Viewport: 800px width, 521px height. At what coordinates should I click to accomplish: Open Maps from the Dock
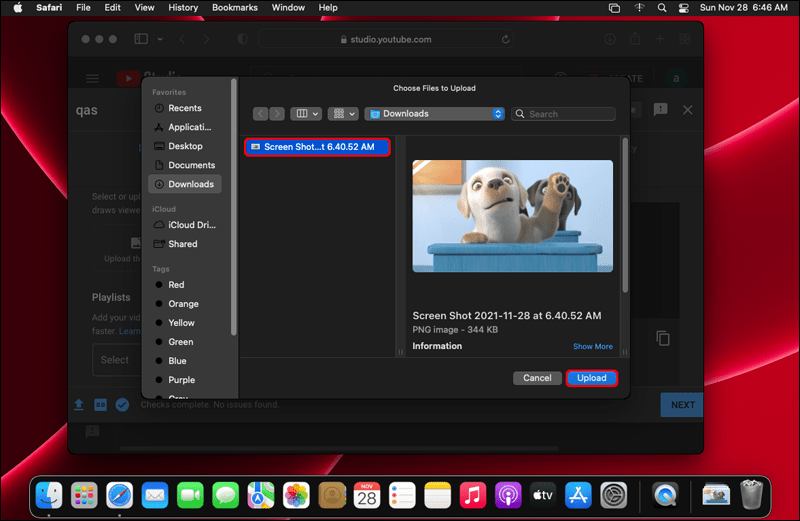(261, 495)
